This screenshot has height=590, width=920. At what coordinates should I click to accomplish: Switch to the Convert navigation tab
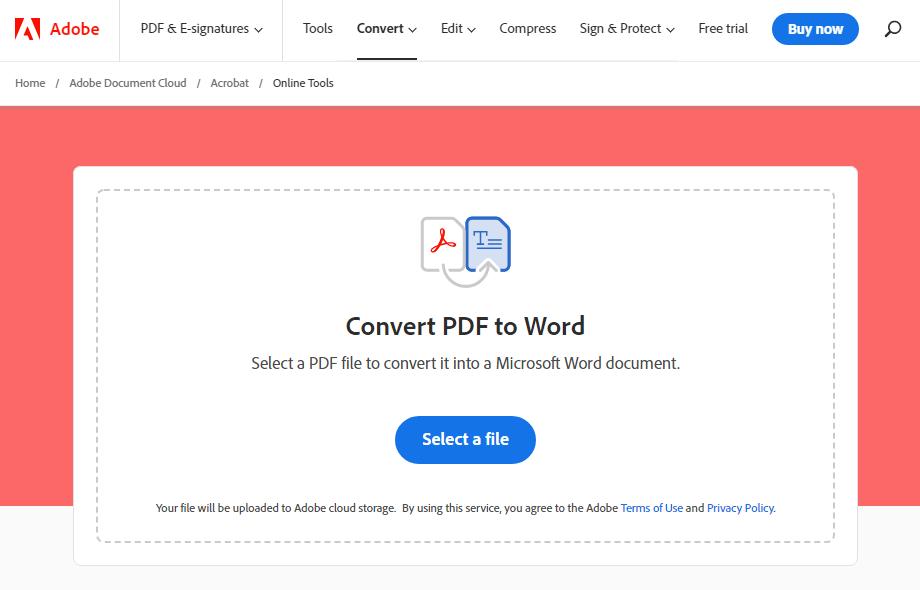(x=380, y=29)
